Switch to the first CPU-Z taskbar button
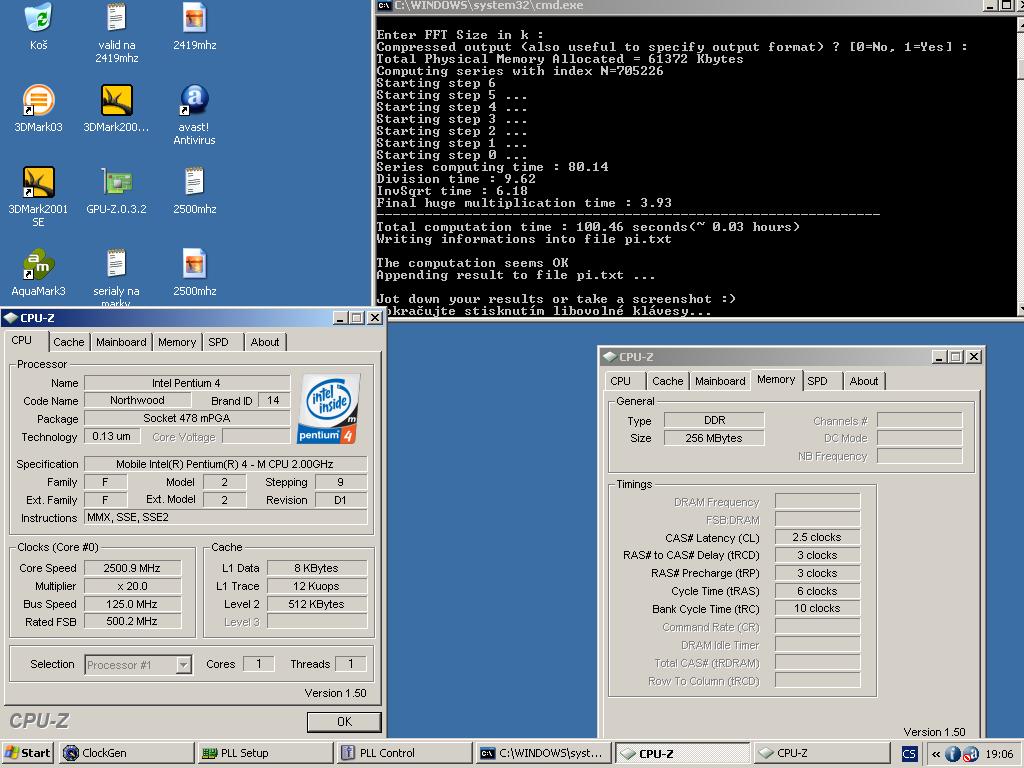This screenshot has height=768, width=1024. (x=682, y=754)
